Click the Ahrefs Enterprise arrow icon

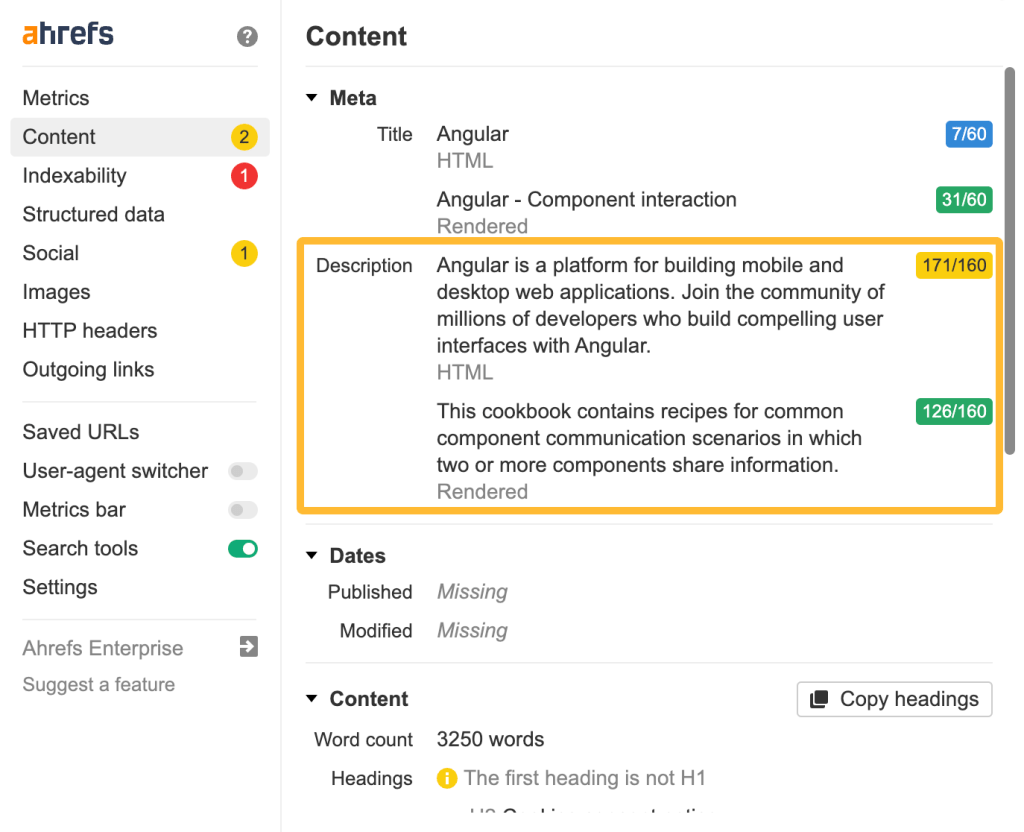point(246,647)
